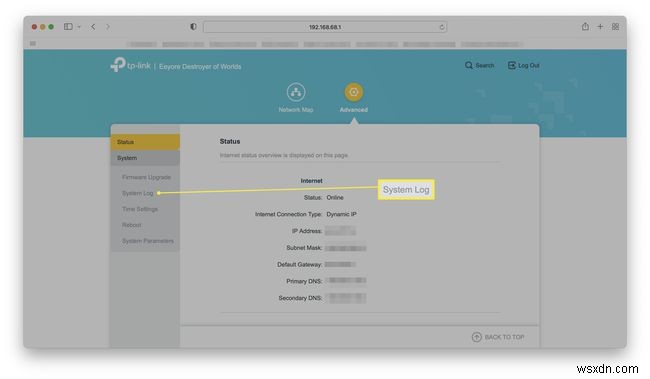Image resolution: width=650 pixels, height=379 pixels.
Task: Click the Log Out link text
Action: (x=529, y=66)
